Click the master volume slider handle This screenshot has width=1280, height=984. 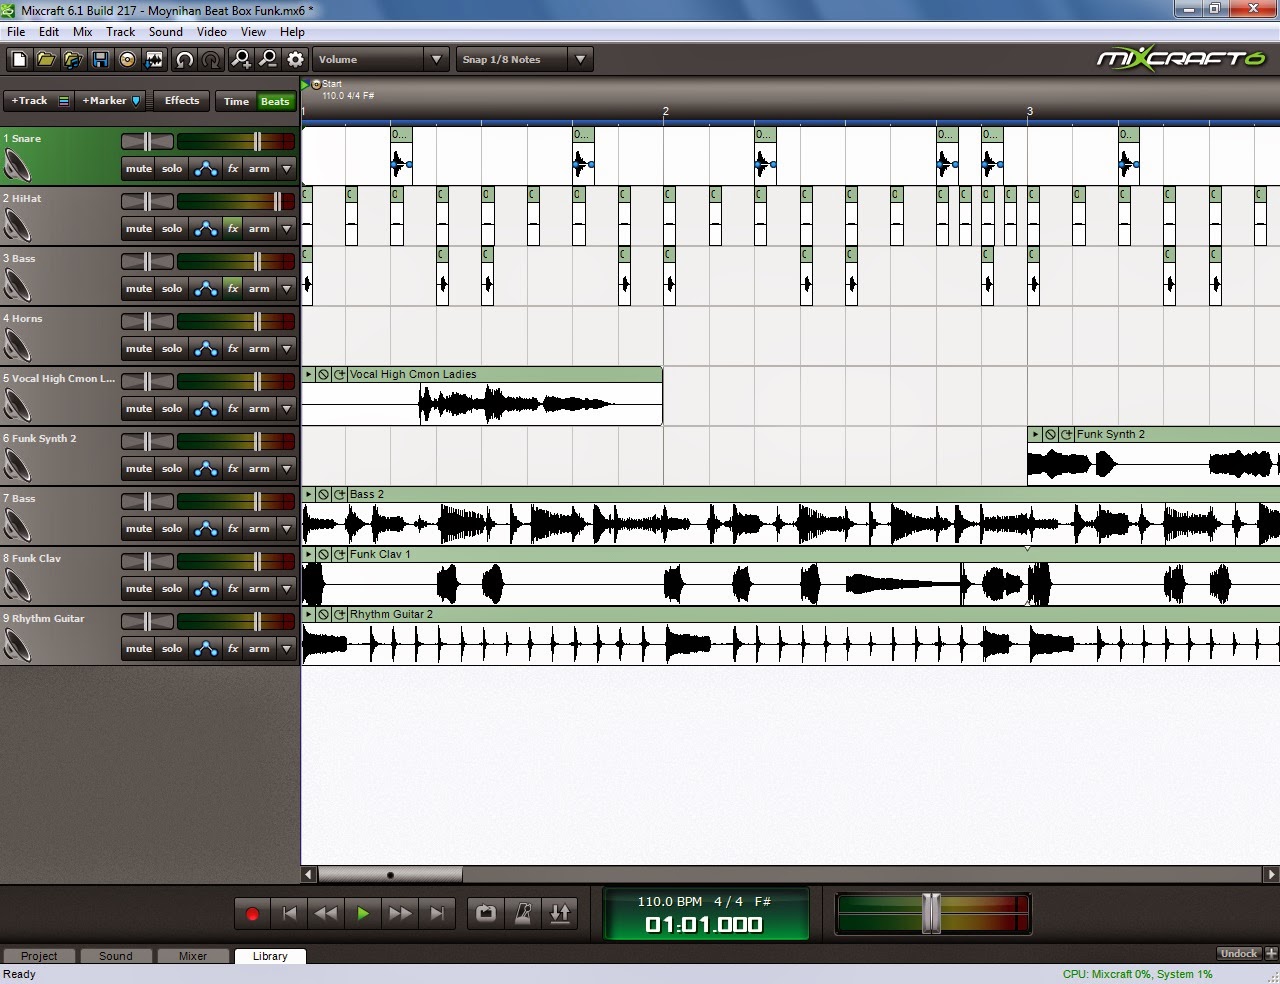tap(931, 913)
